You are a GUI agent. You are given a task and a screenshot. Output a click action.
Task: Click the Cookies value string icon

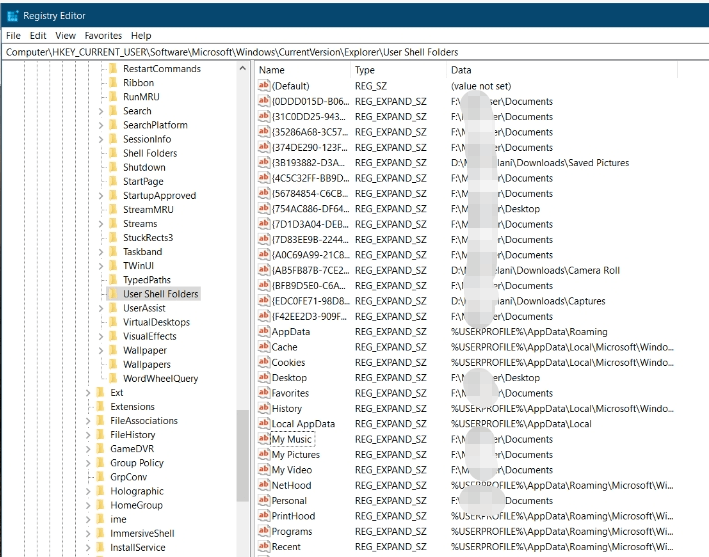click(264, 362)
